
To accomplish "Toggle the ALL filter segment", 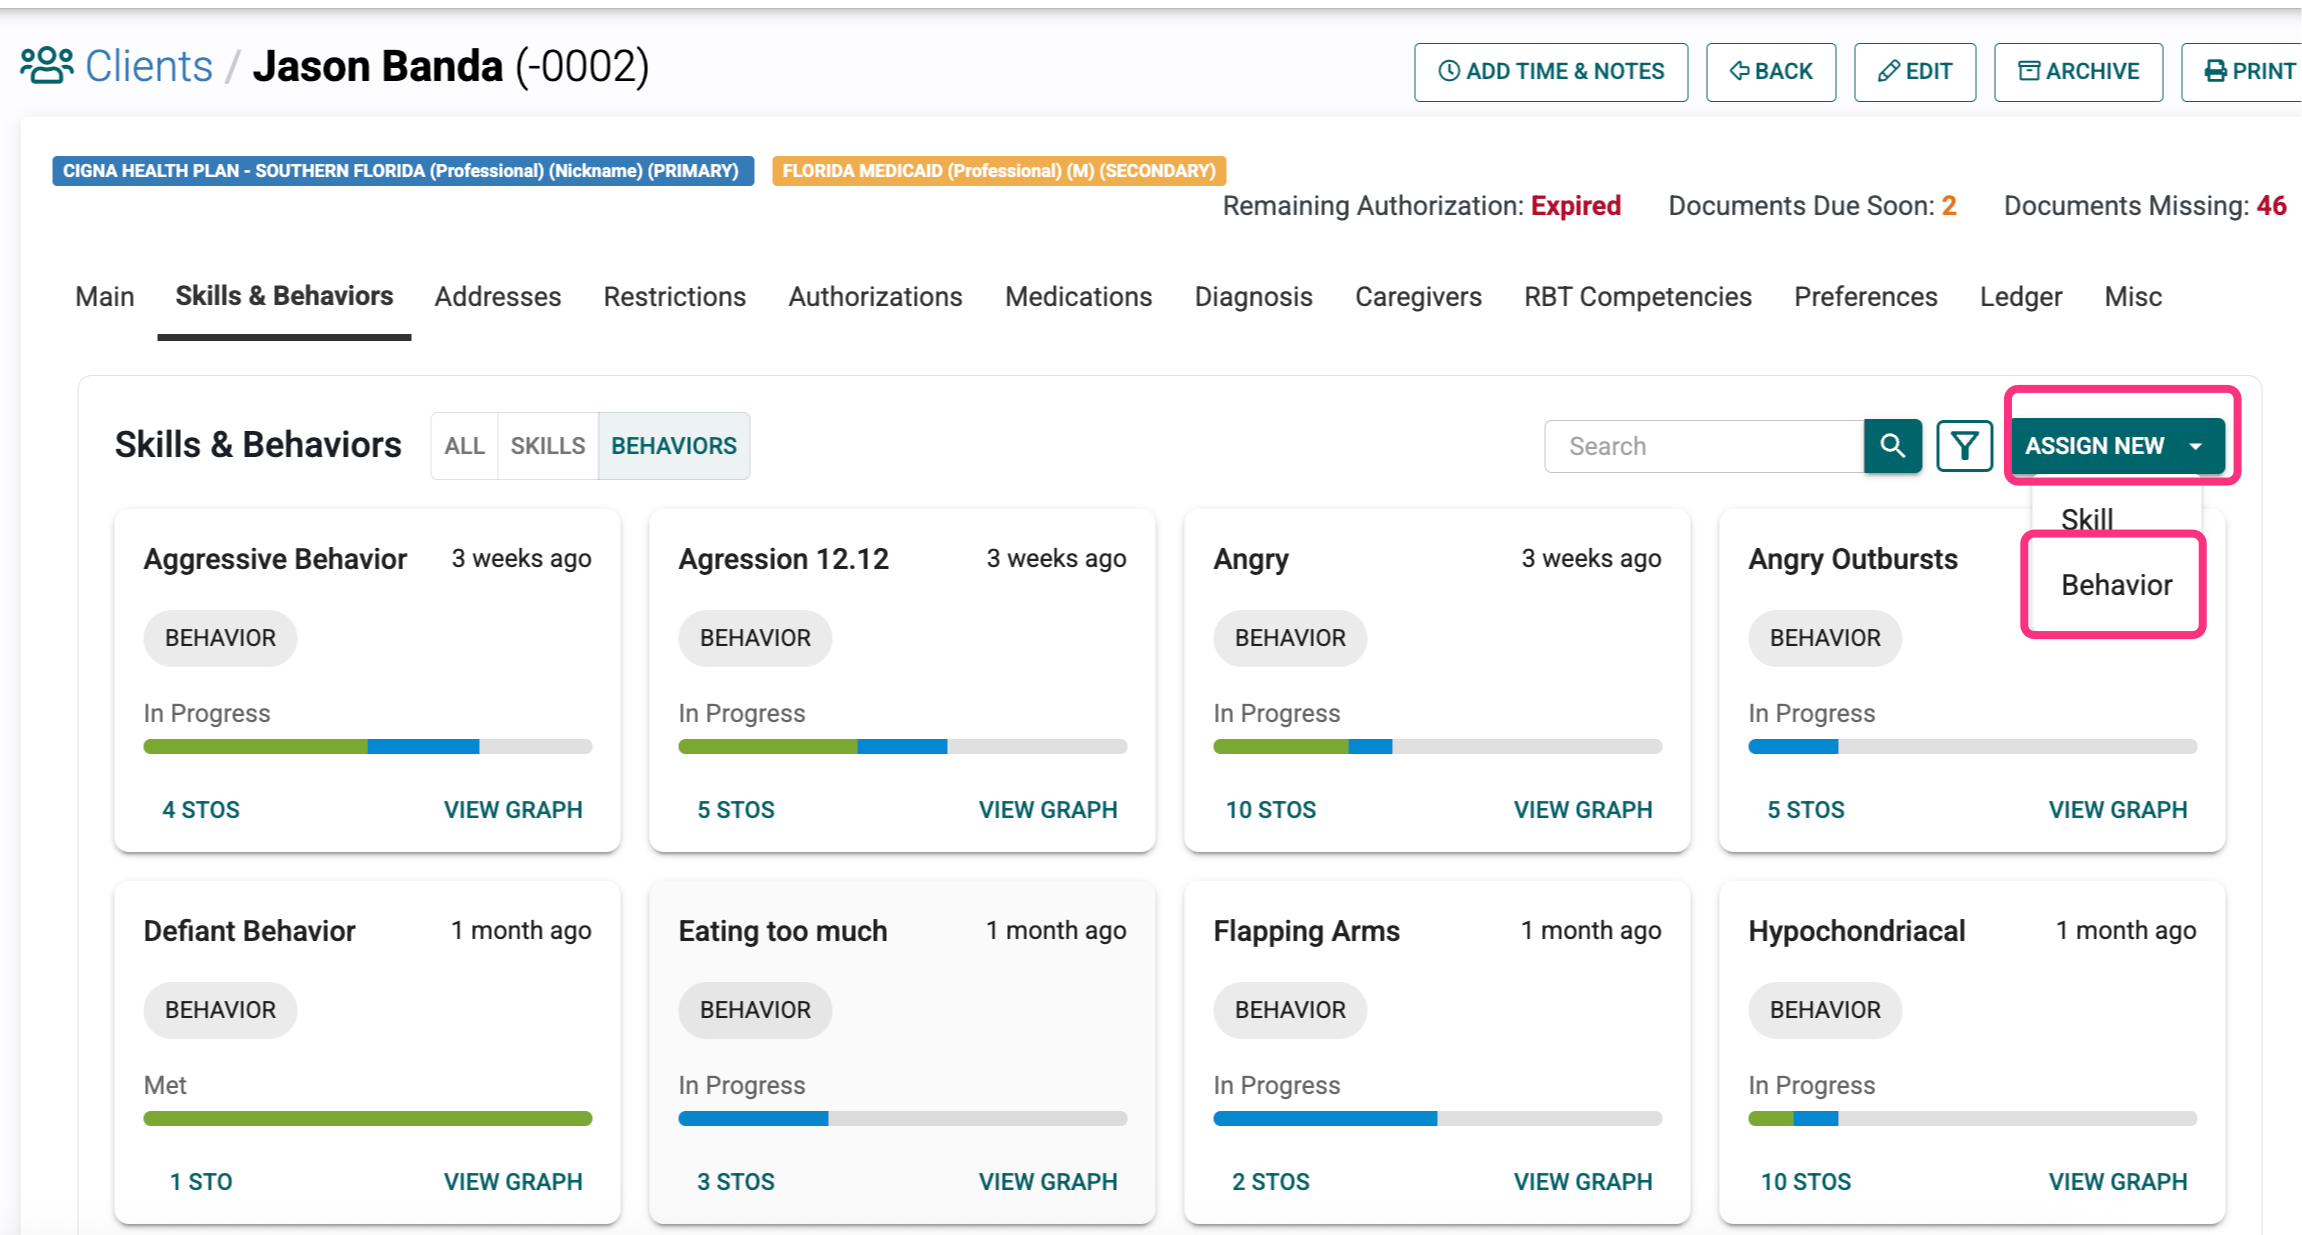I will click(x=464, y=446).
